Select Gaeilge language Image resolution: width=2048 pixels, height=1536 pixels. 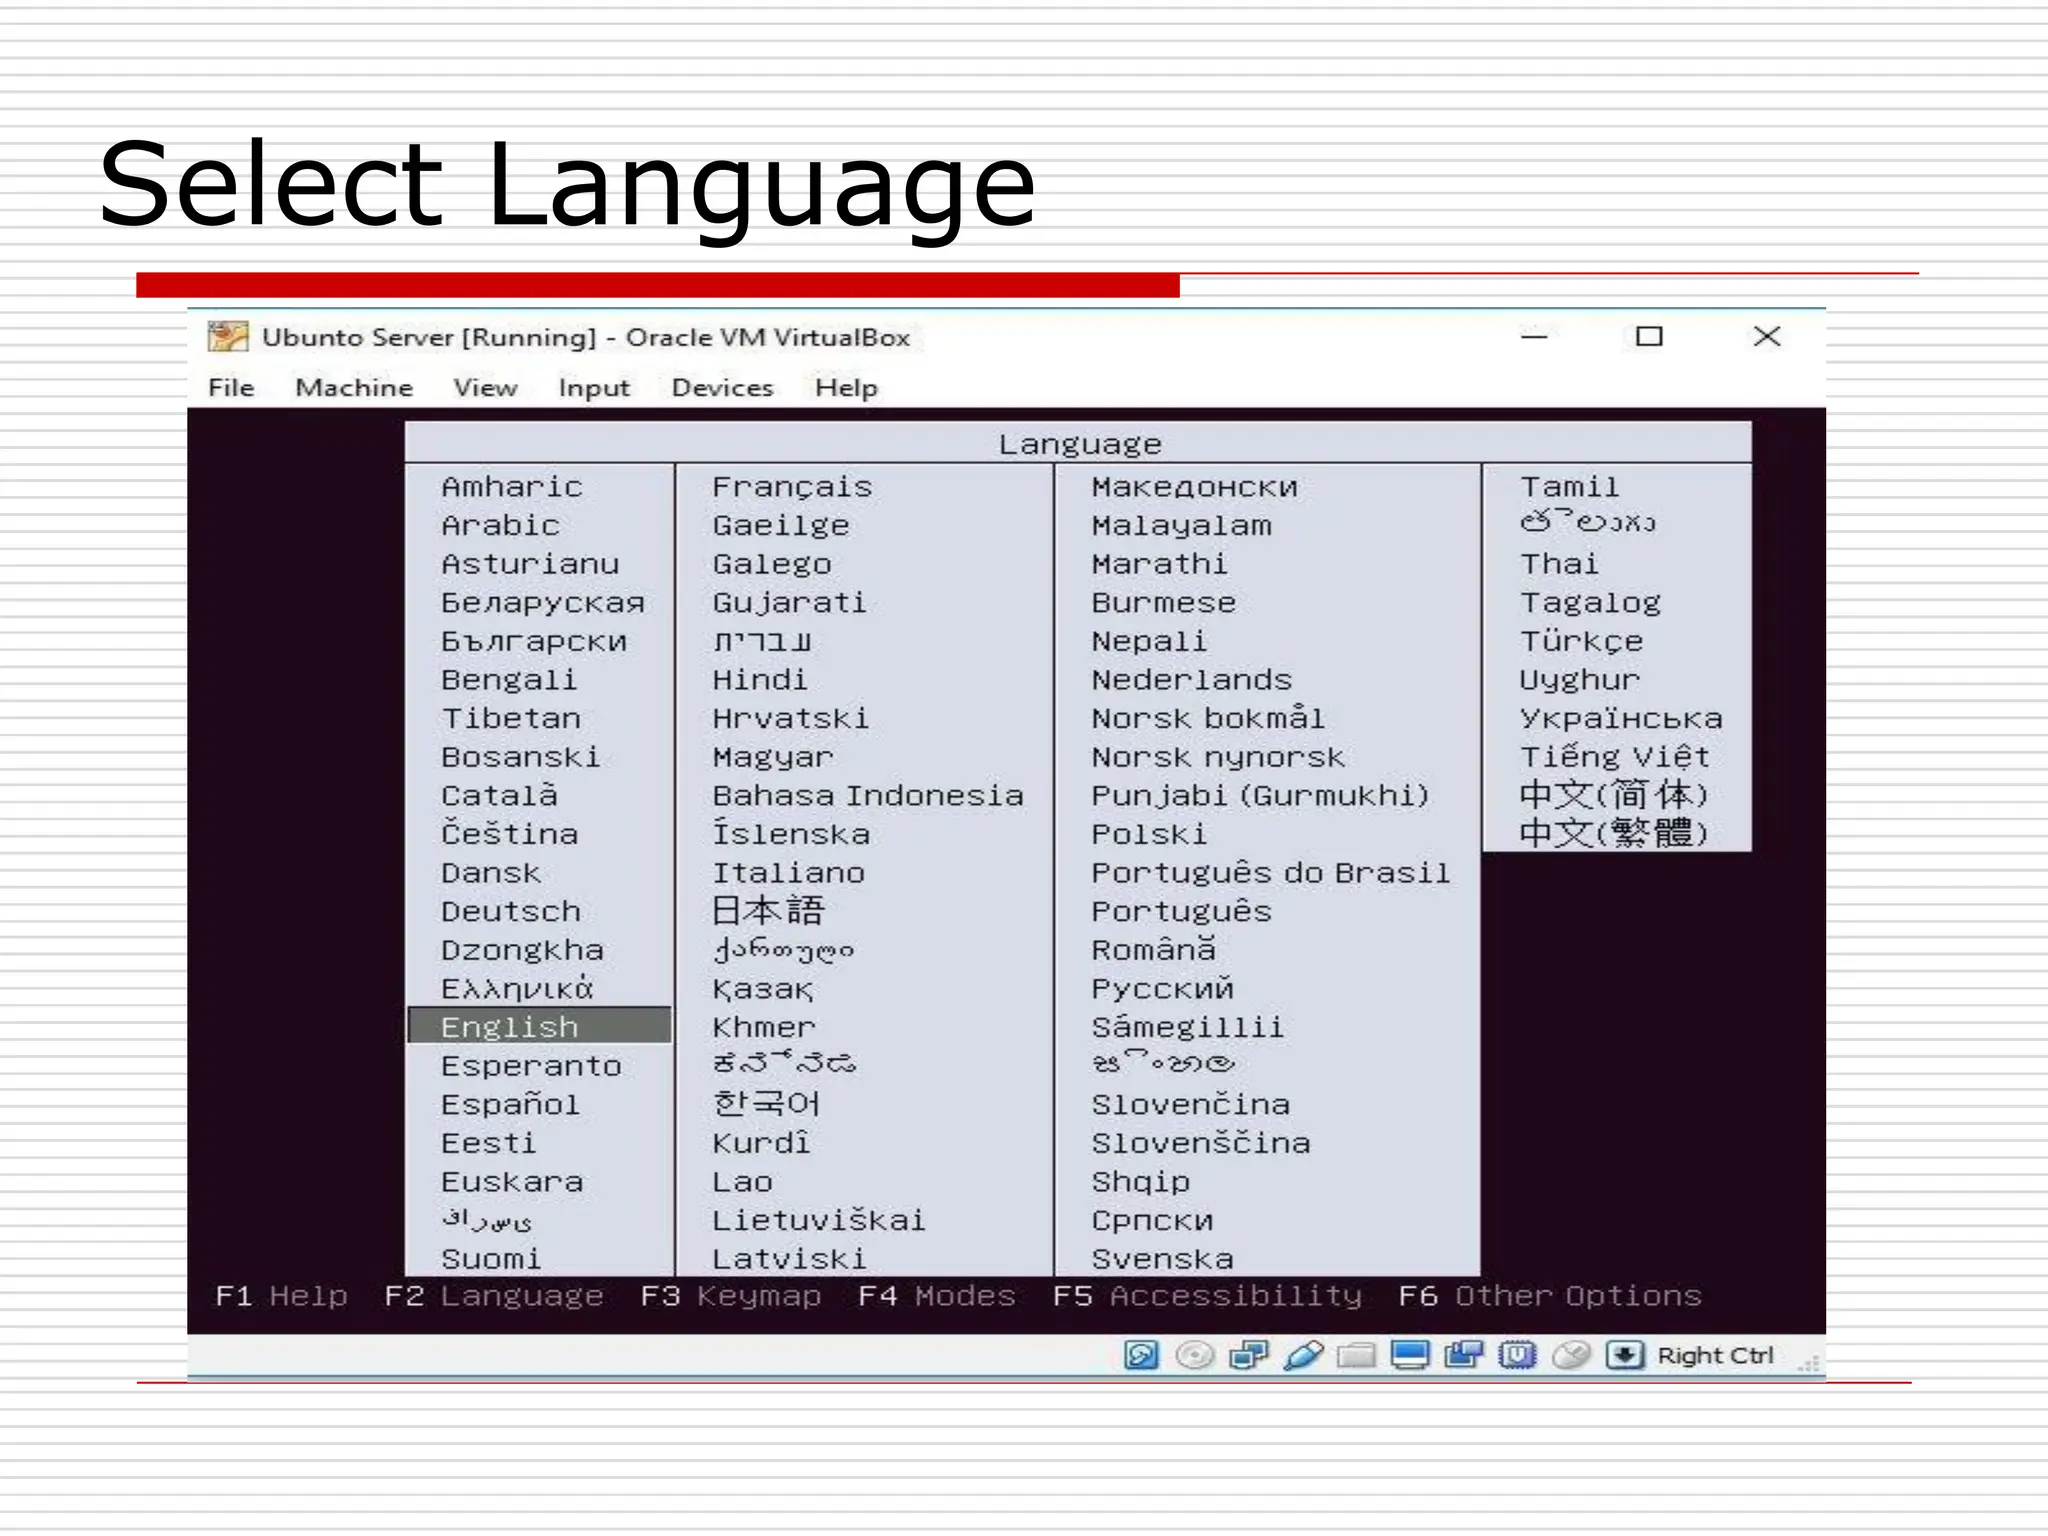(781, 525)
